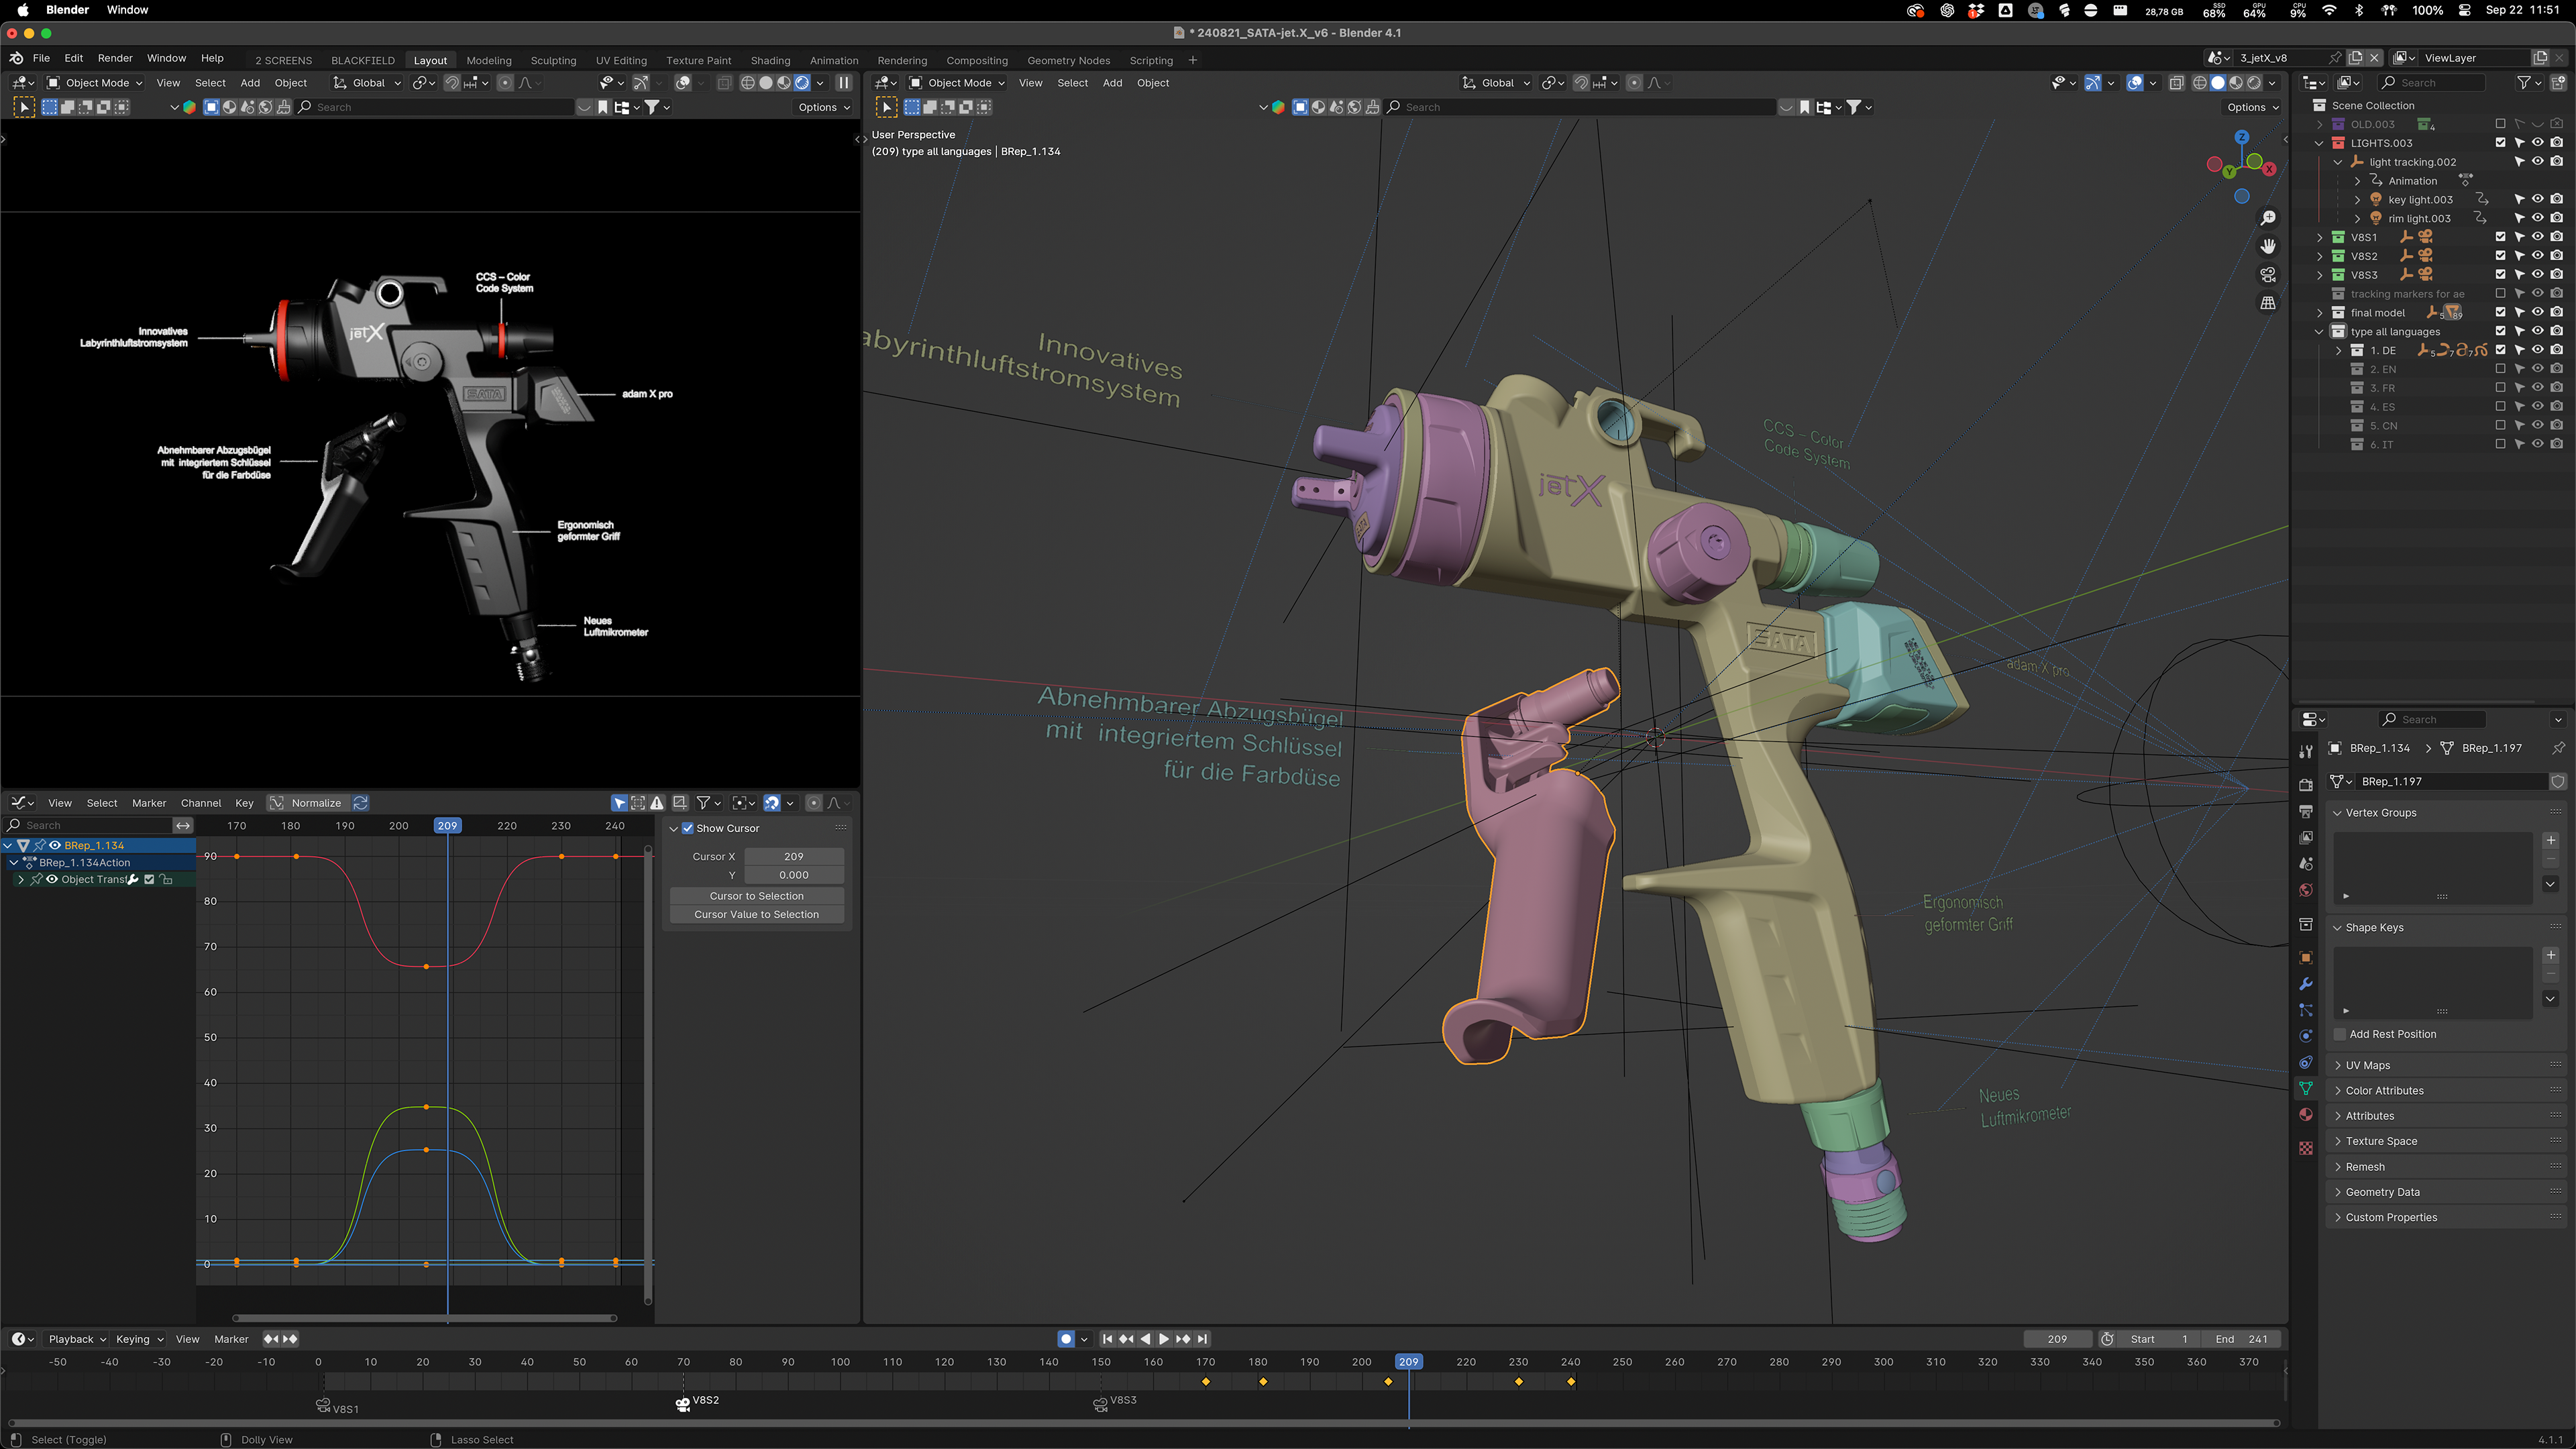Hide key light.003 in viewport
This screenshot has height=1449, width=2576.
click(x=2538, y=199)
